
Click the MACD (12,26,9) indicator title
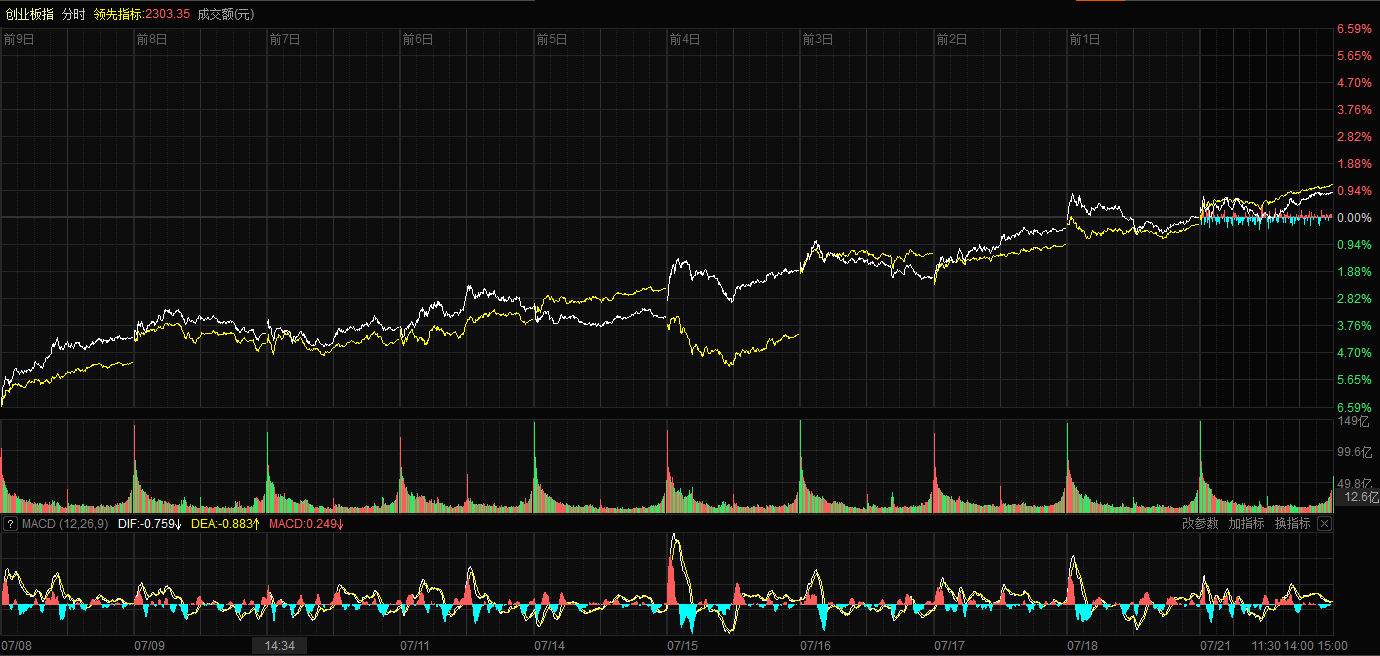(x=65, y=524)
